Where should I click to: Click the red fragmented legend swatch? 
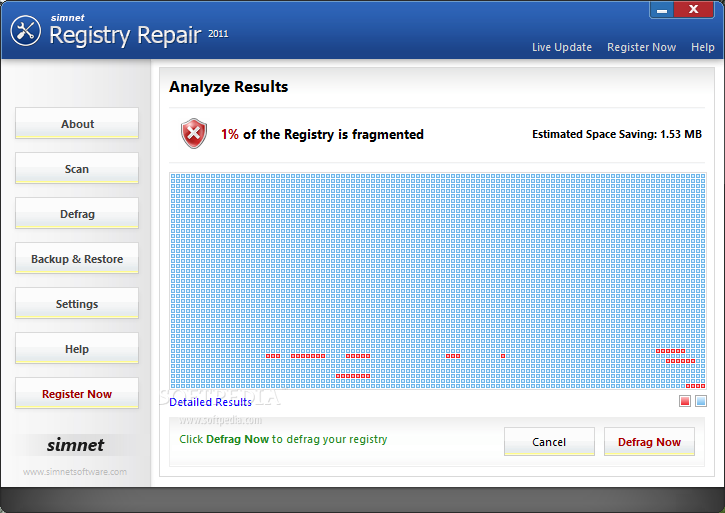pyautogui.click(x=685, y=401)
